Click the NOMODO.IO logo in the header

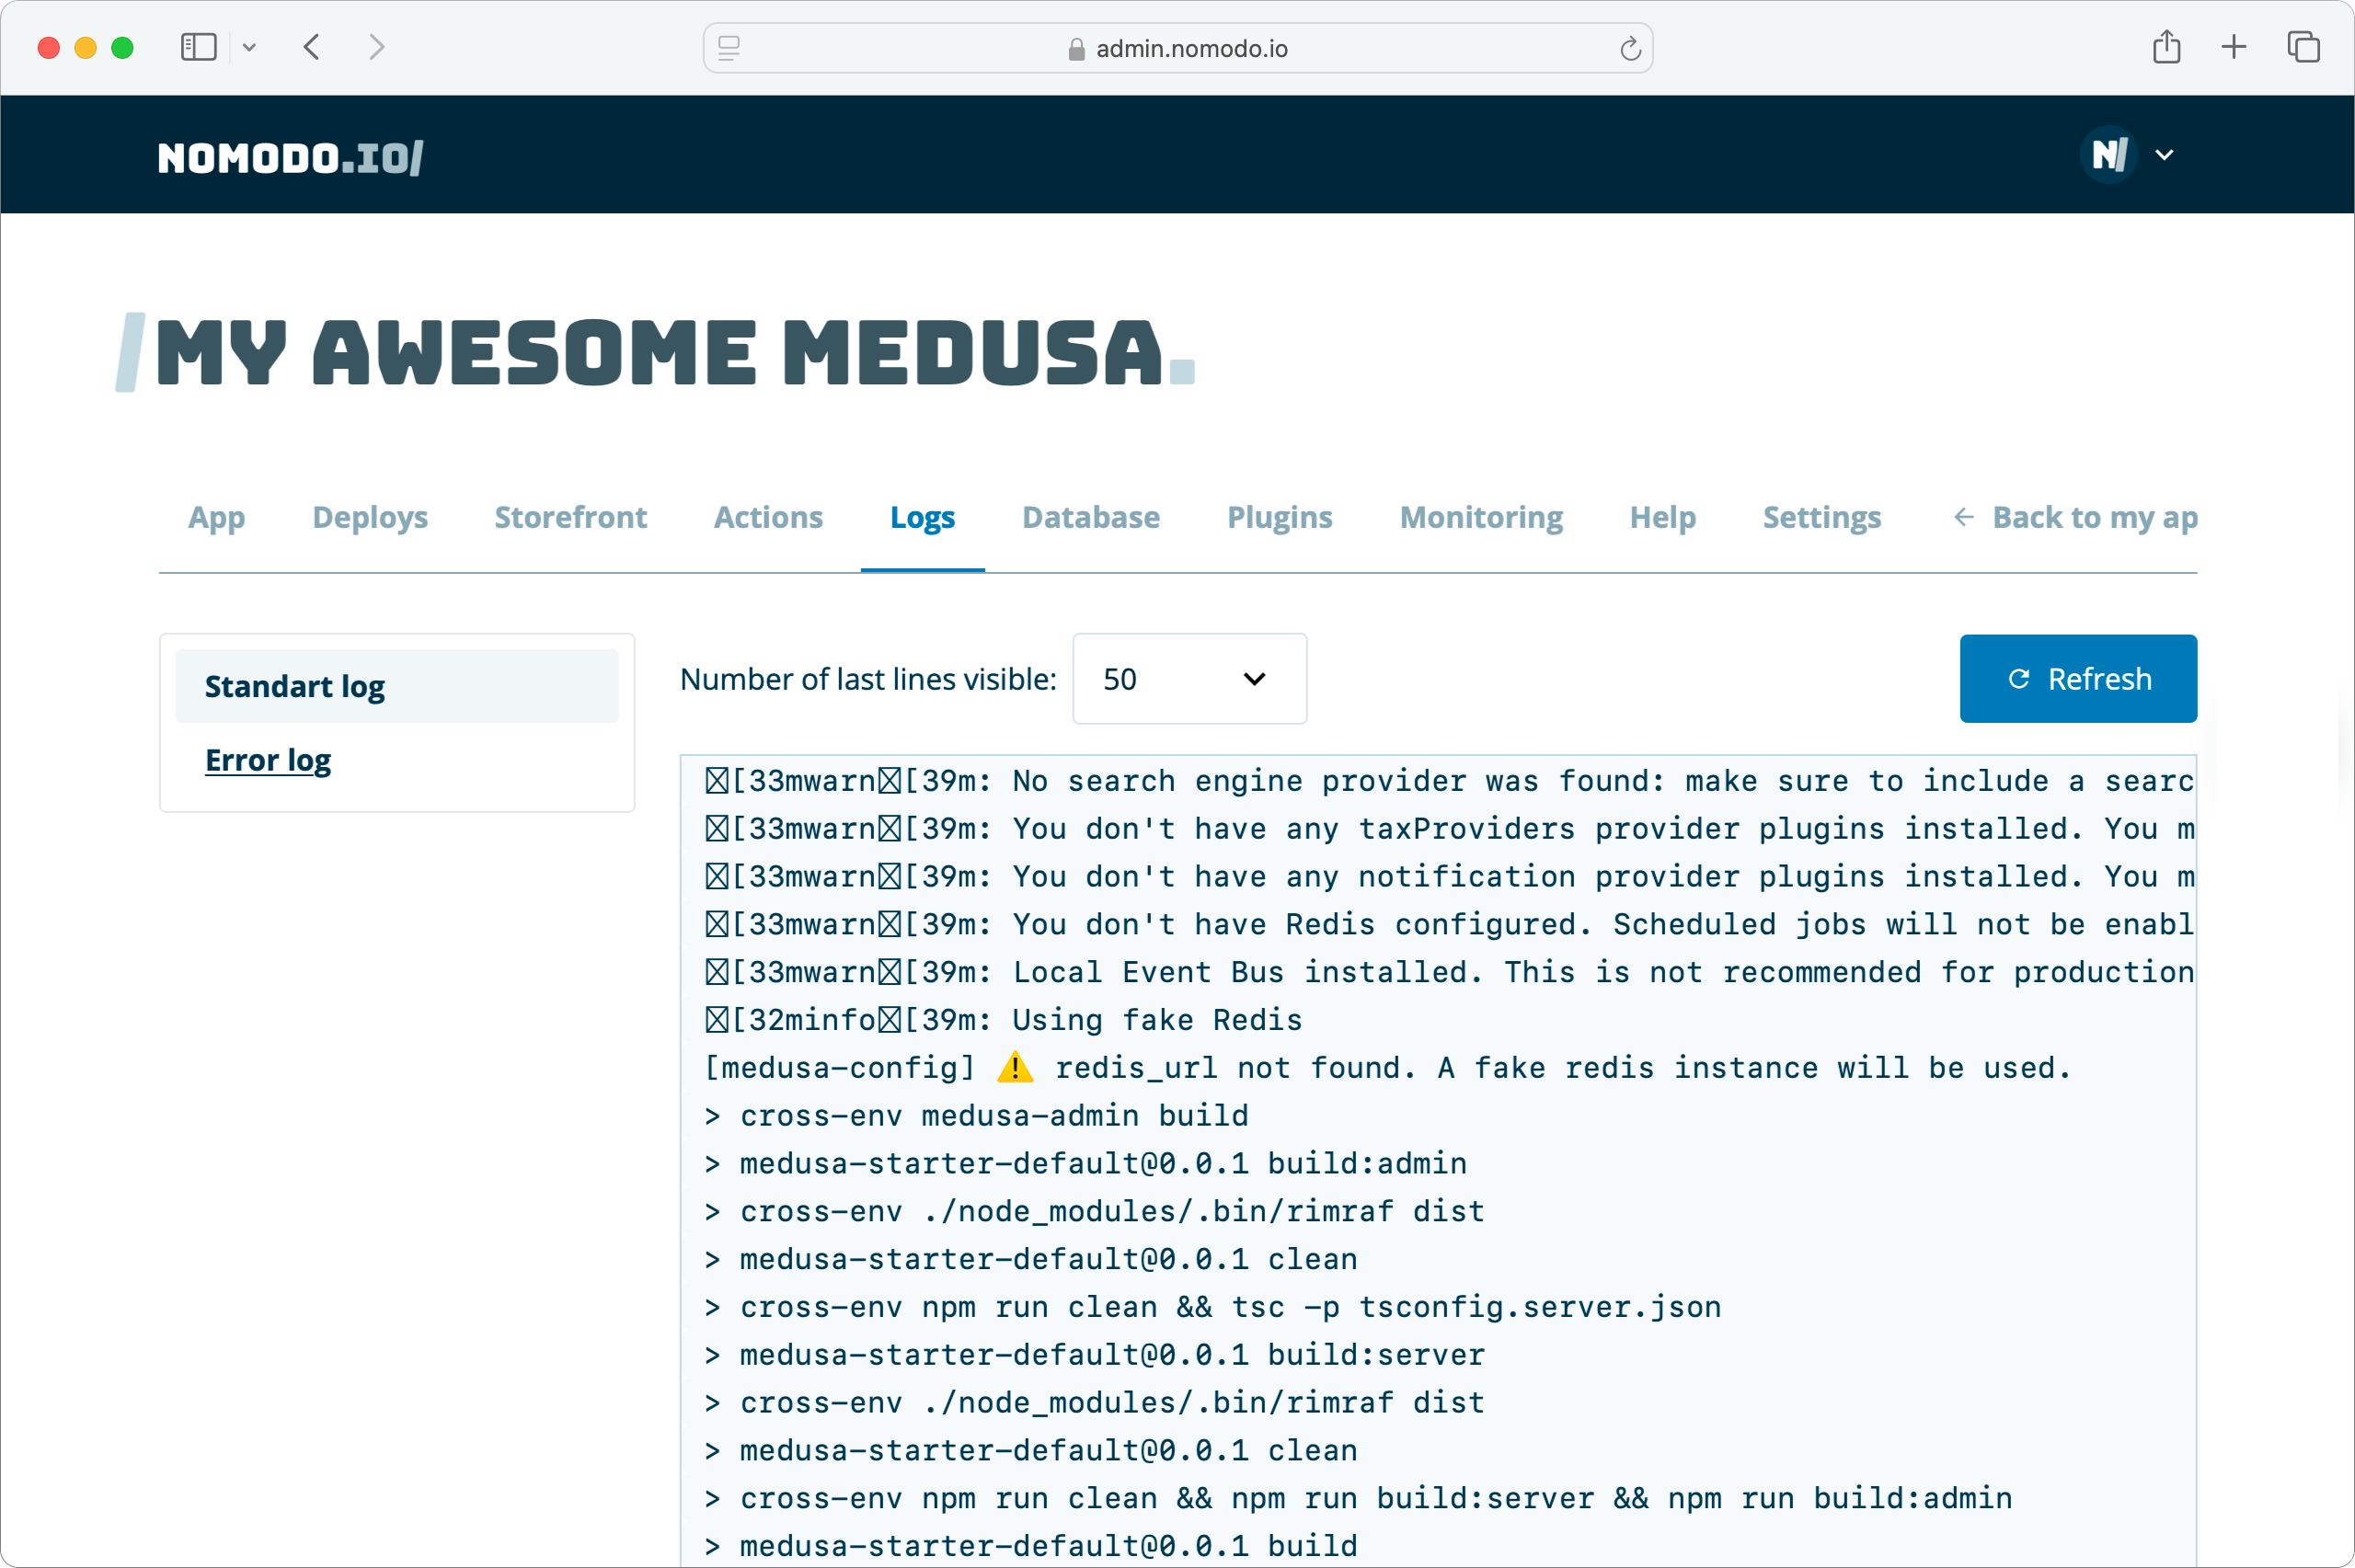290,155
